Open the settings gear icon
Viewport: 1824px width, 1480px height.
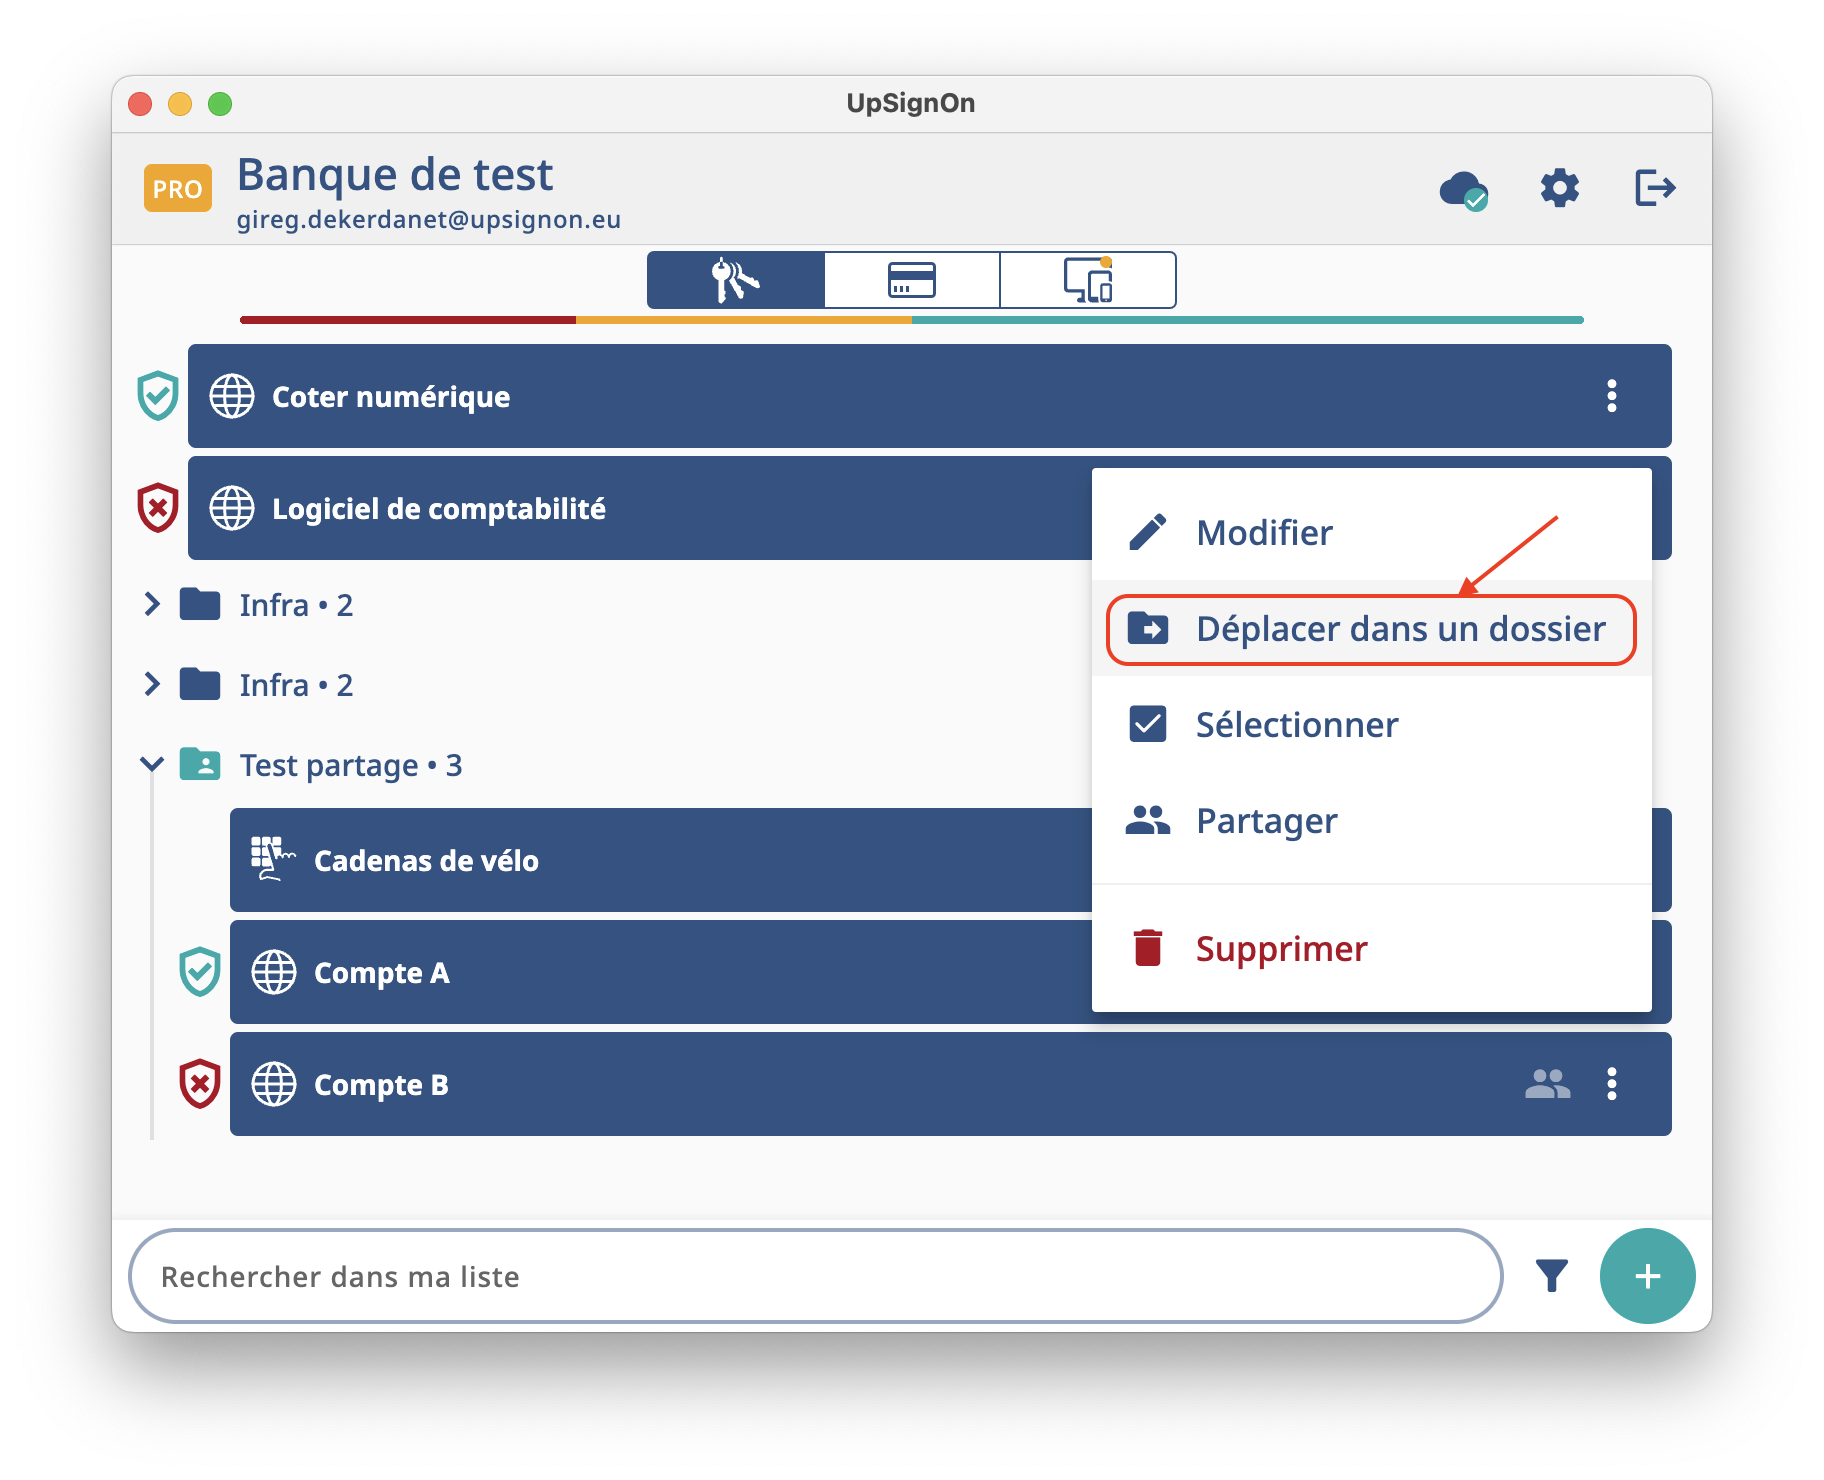(x=1559, y=188)
